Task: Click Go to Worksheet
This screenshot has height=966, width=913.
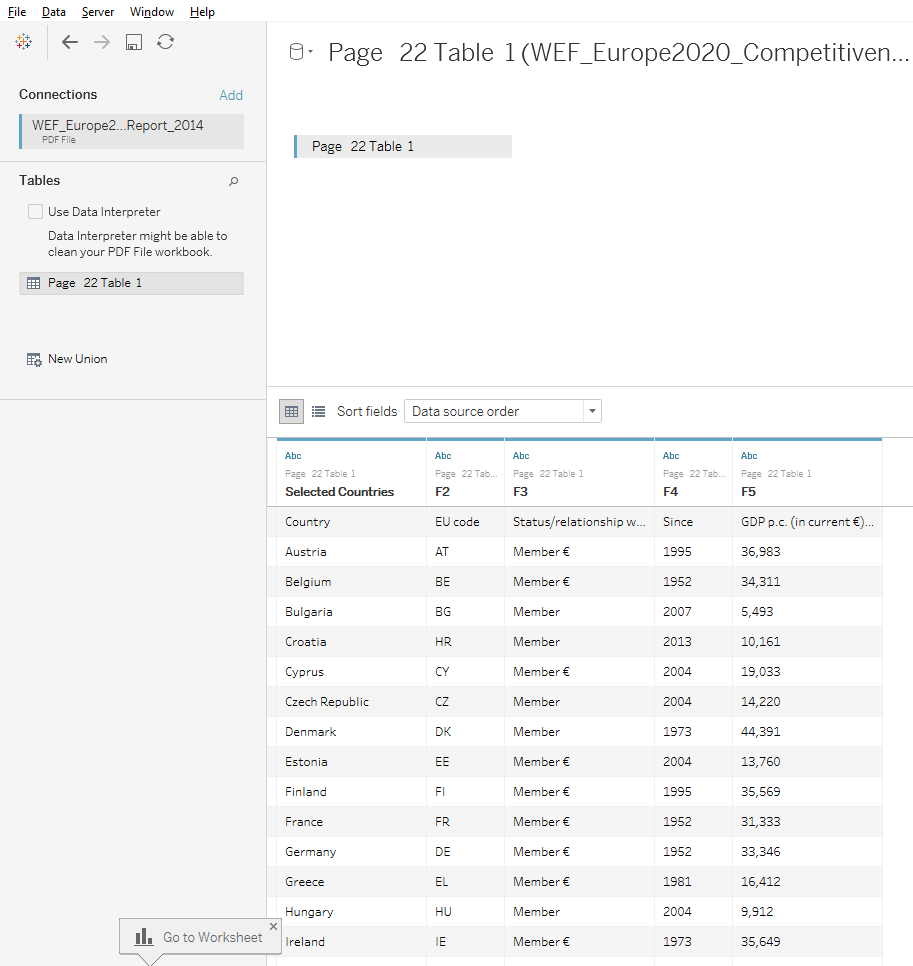Action: coord(200,937)
